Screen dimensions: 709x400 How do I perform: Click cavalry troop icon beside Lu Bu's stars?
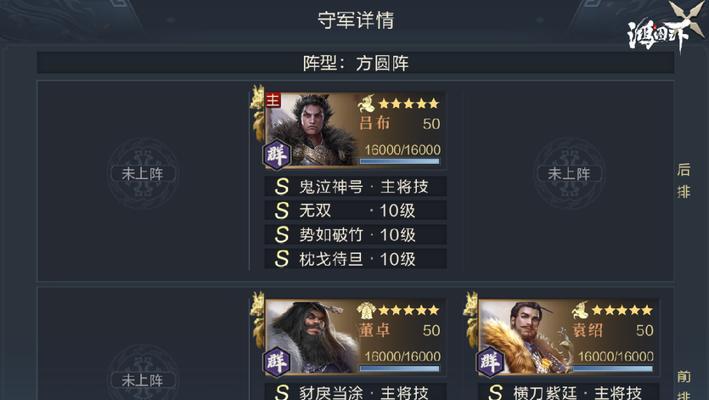click(x=366, y=104)
